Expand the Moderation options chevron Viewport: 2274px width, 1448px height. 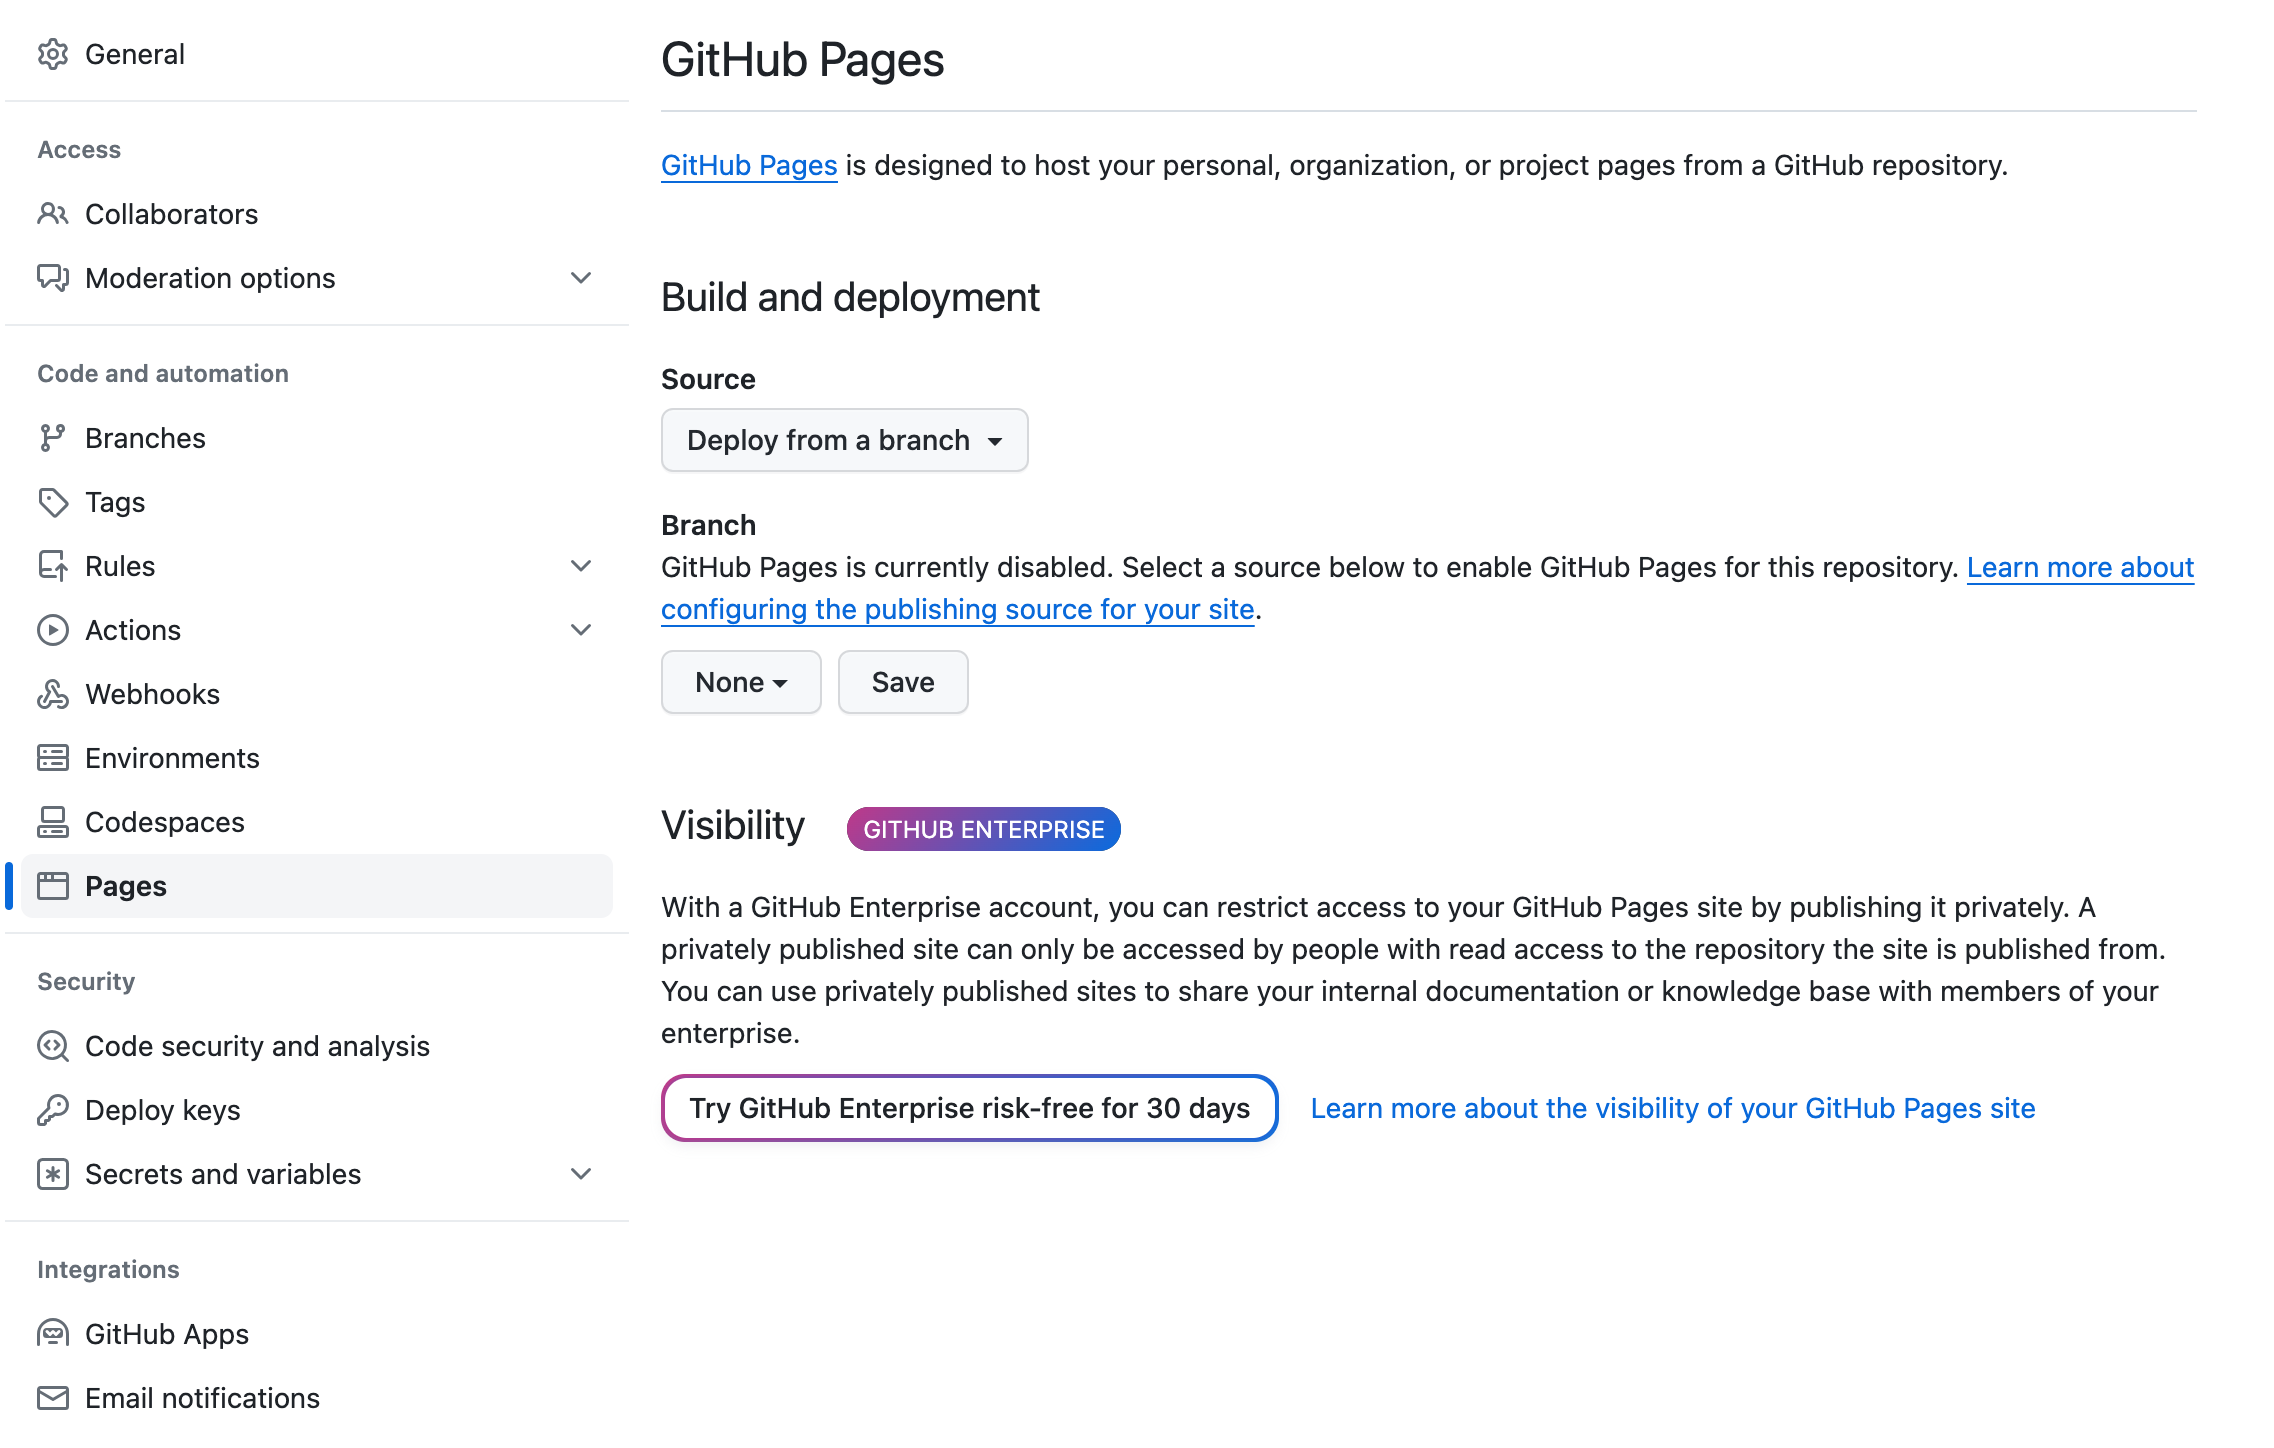point(581,278)
